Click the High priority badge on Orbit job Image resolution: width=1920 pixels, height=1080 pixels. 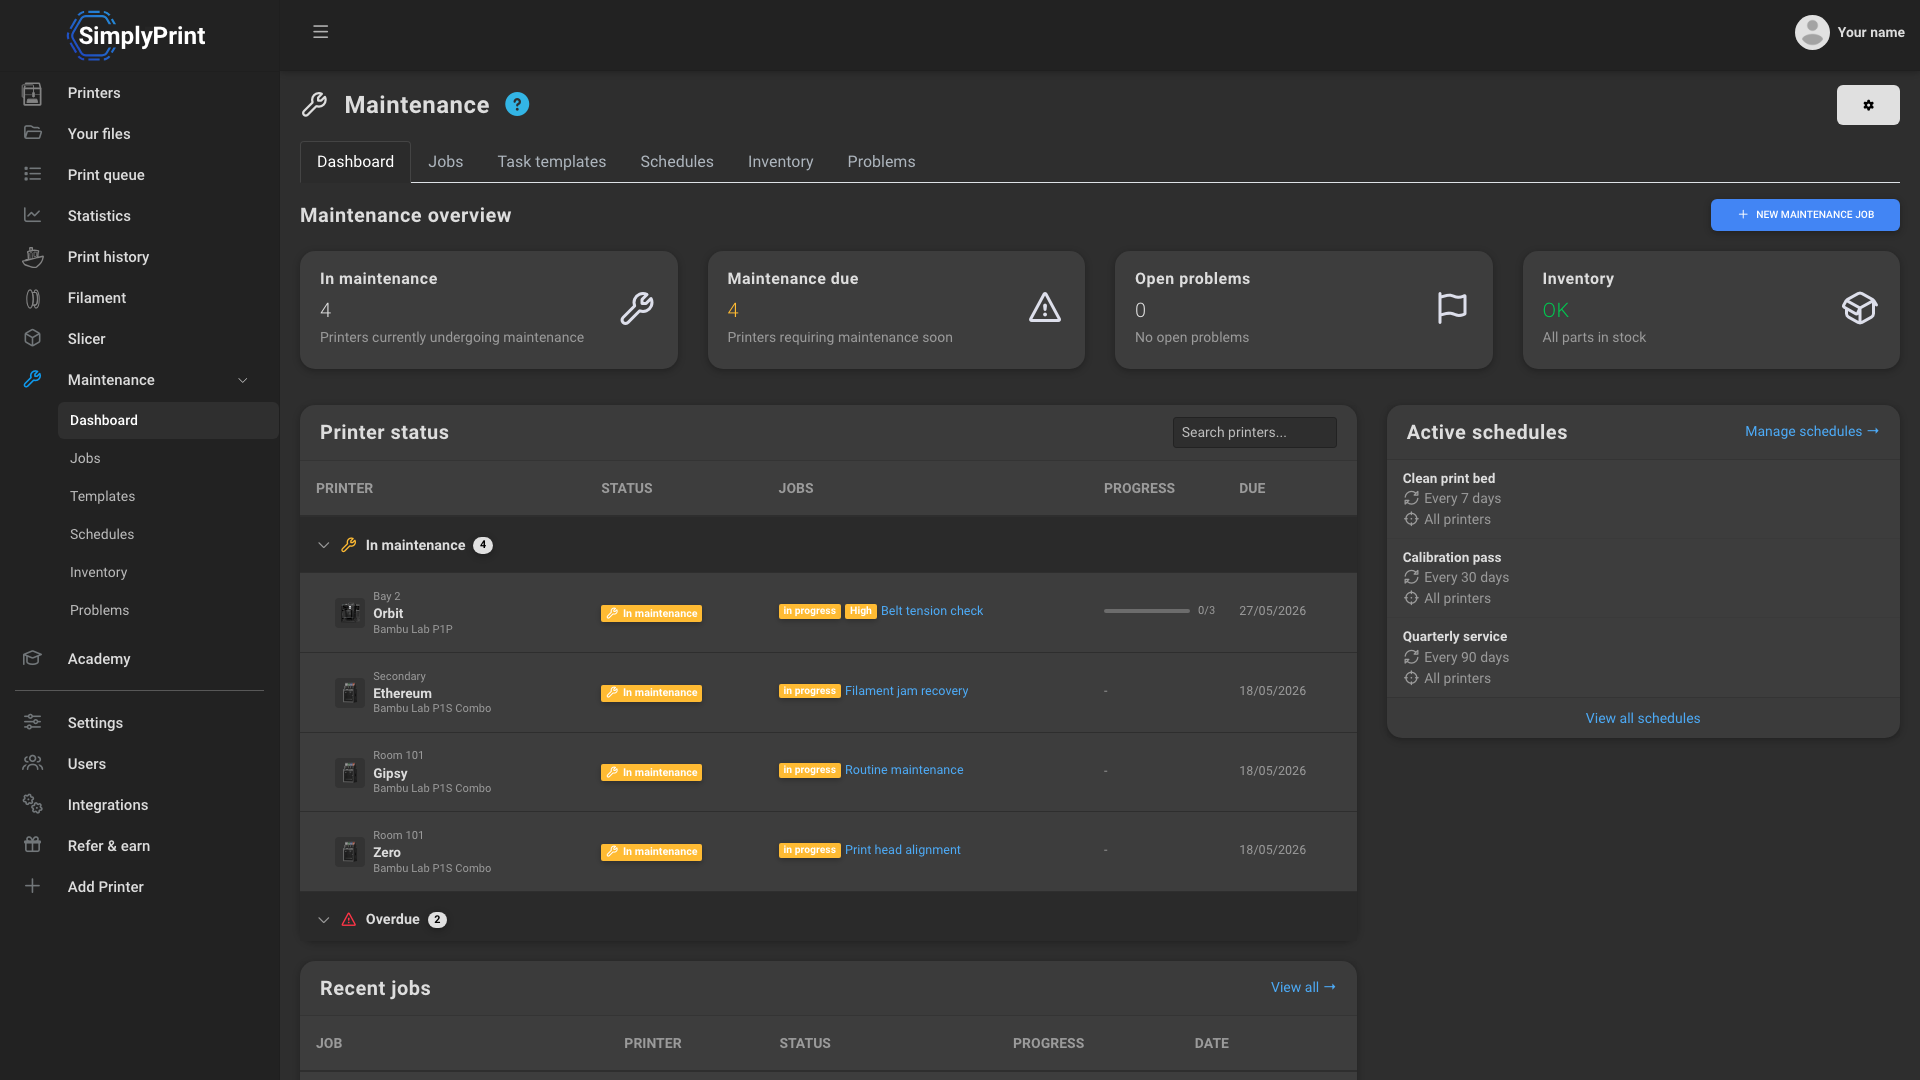(861, 611)
